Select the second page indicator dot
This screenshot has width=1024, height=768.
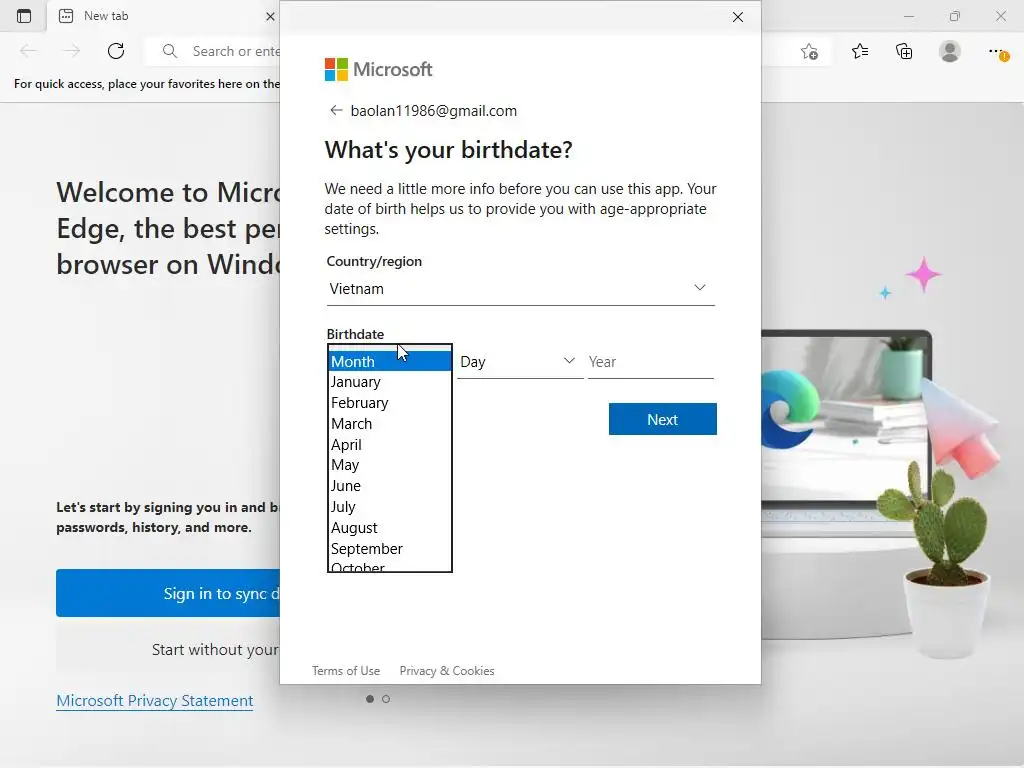[386, 699]
